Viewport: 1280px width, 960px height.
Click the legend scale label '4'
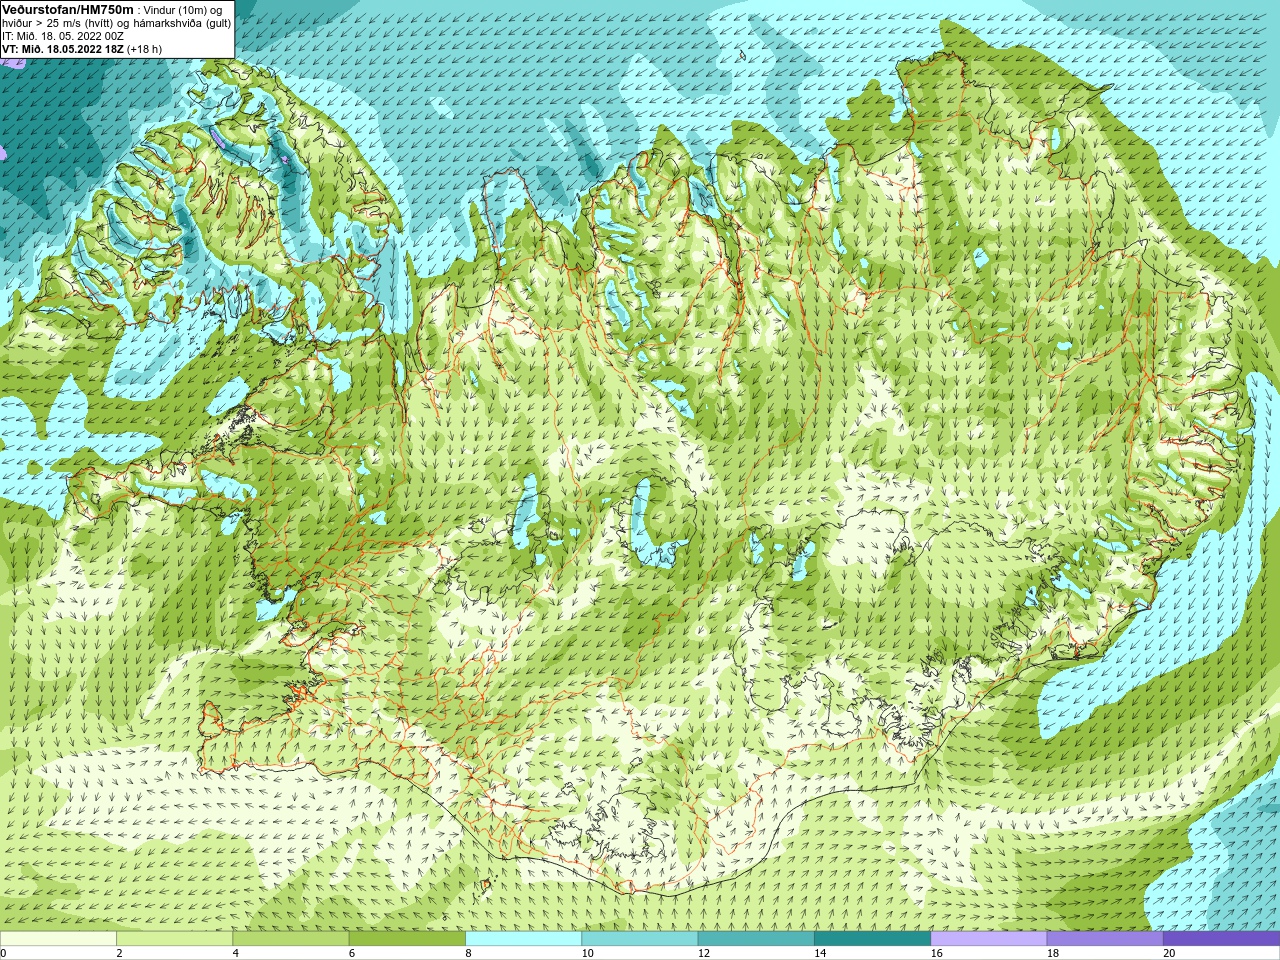click(x=235, y=953)
